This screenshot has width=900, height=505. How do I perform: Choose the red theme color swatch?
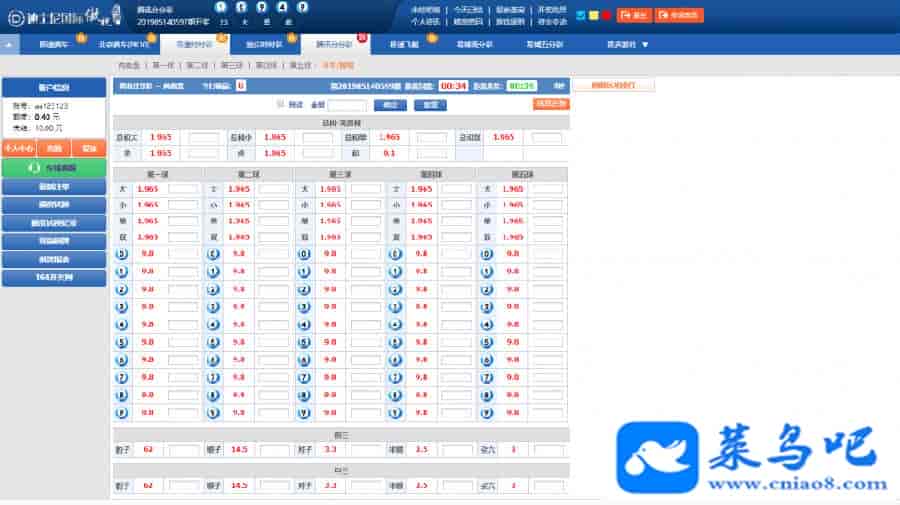606,15
